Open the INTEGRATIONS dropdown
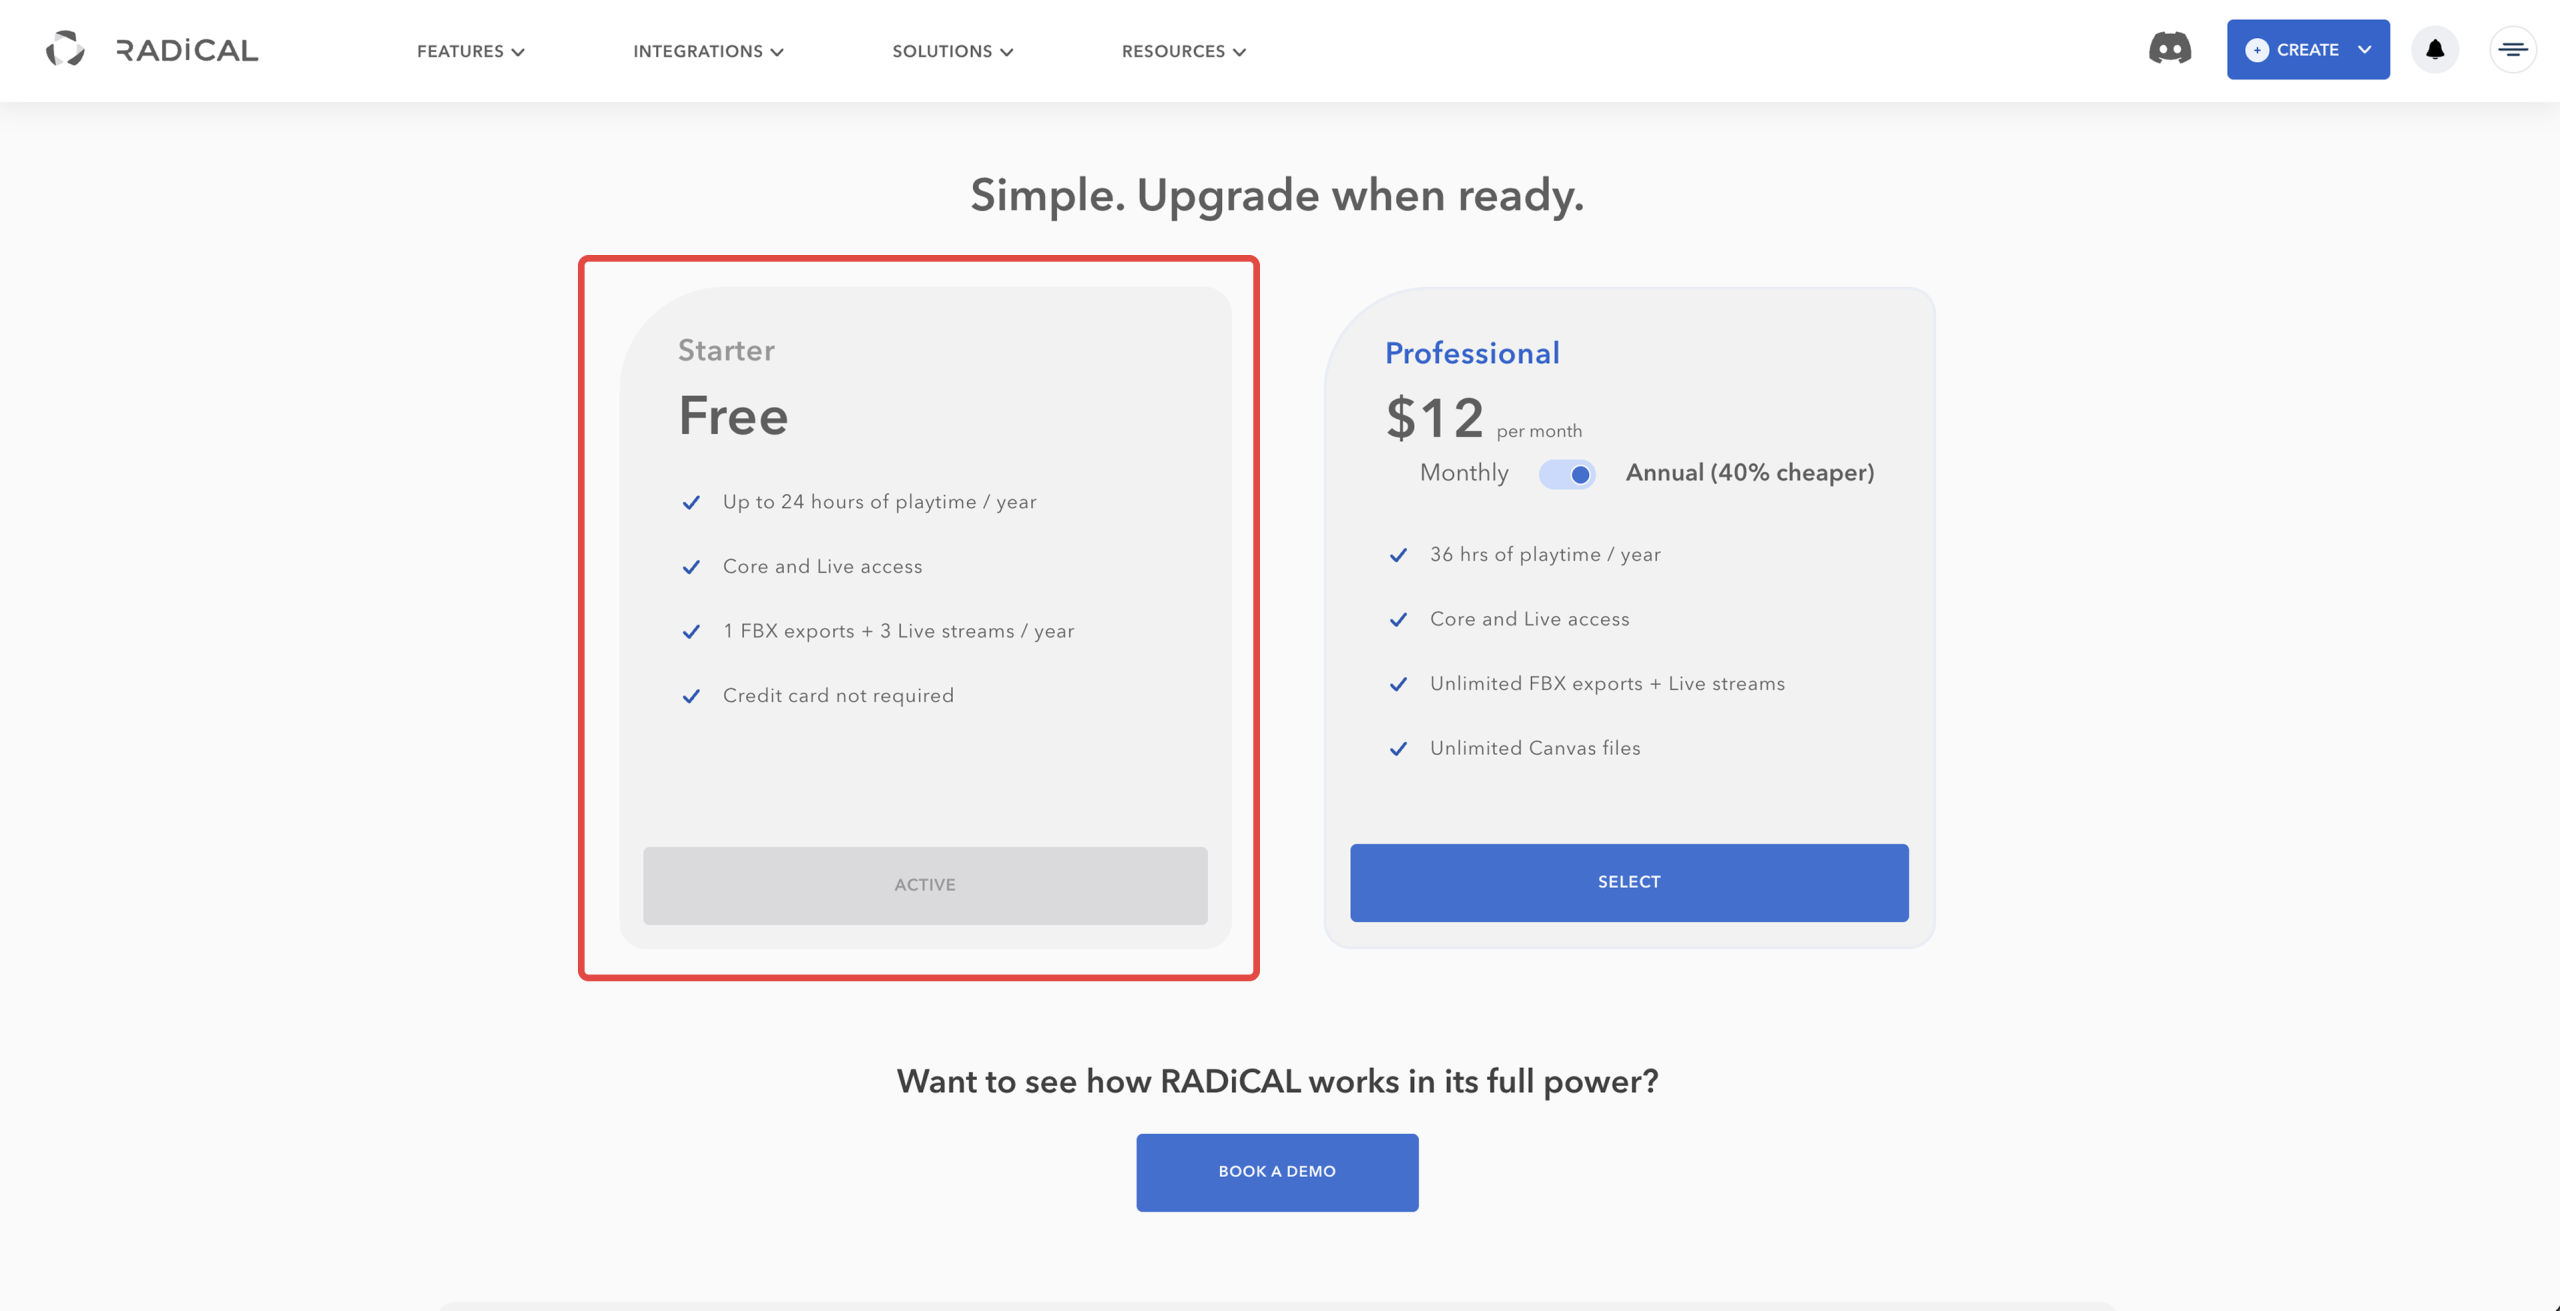 (708, 51)
